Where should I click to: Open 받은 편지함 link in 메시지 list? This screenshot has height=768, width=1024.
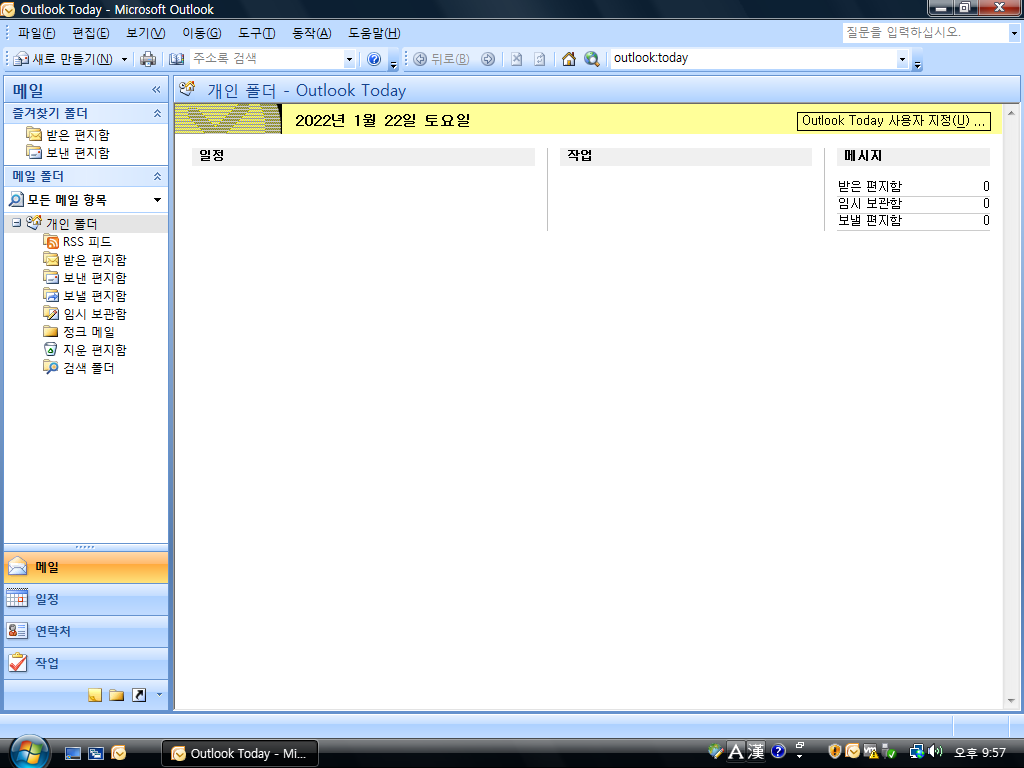click(x=870, y=186)
